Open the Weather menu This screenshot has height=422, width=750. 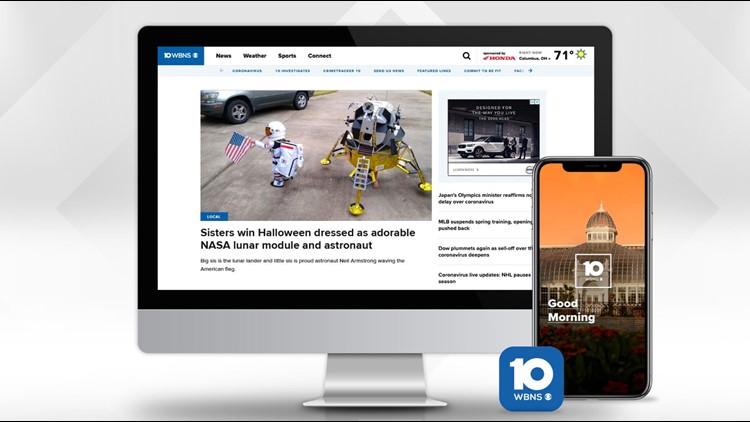click(255, 56)
